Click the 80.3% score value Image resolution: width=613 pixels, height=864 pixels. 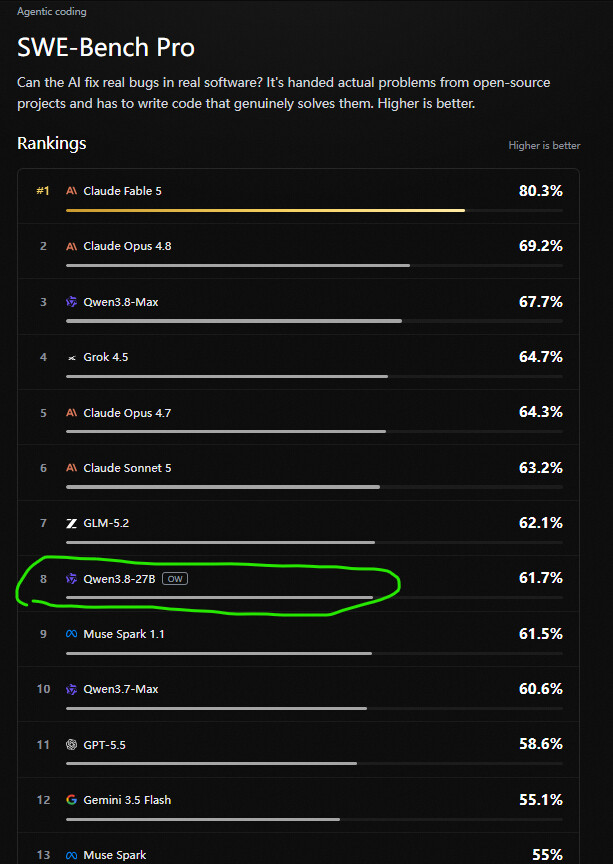[x=540, y=191]
